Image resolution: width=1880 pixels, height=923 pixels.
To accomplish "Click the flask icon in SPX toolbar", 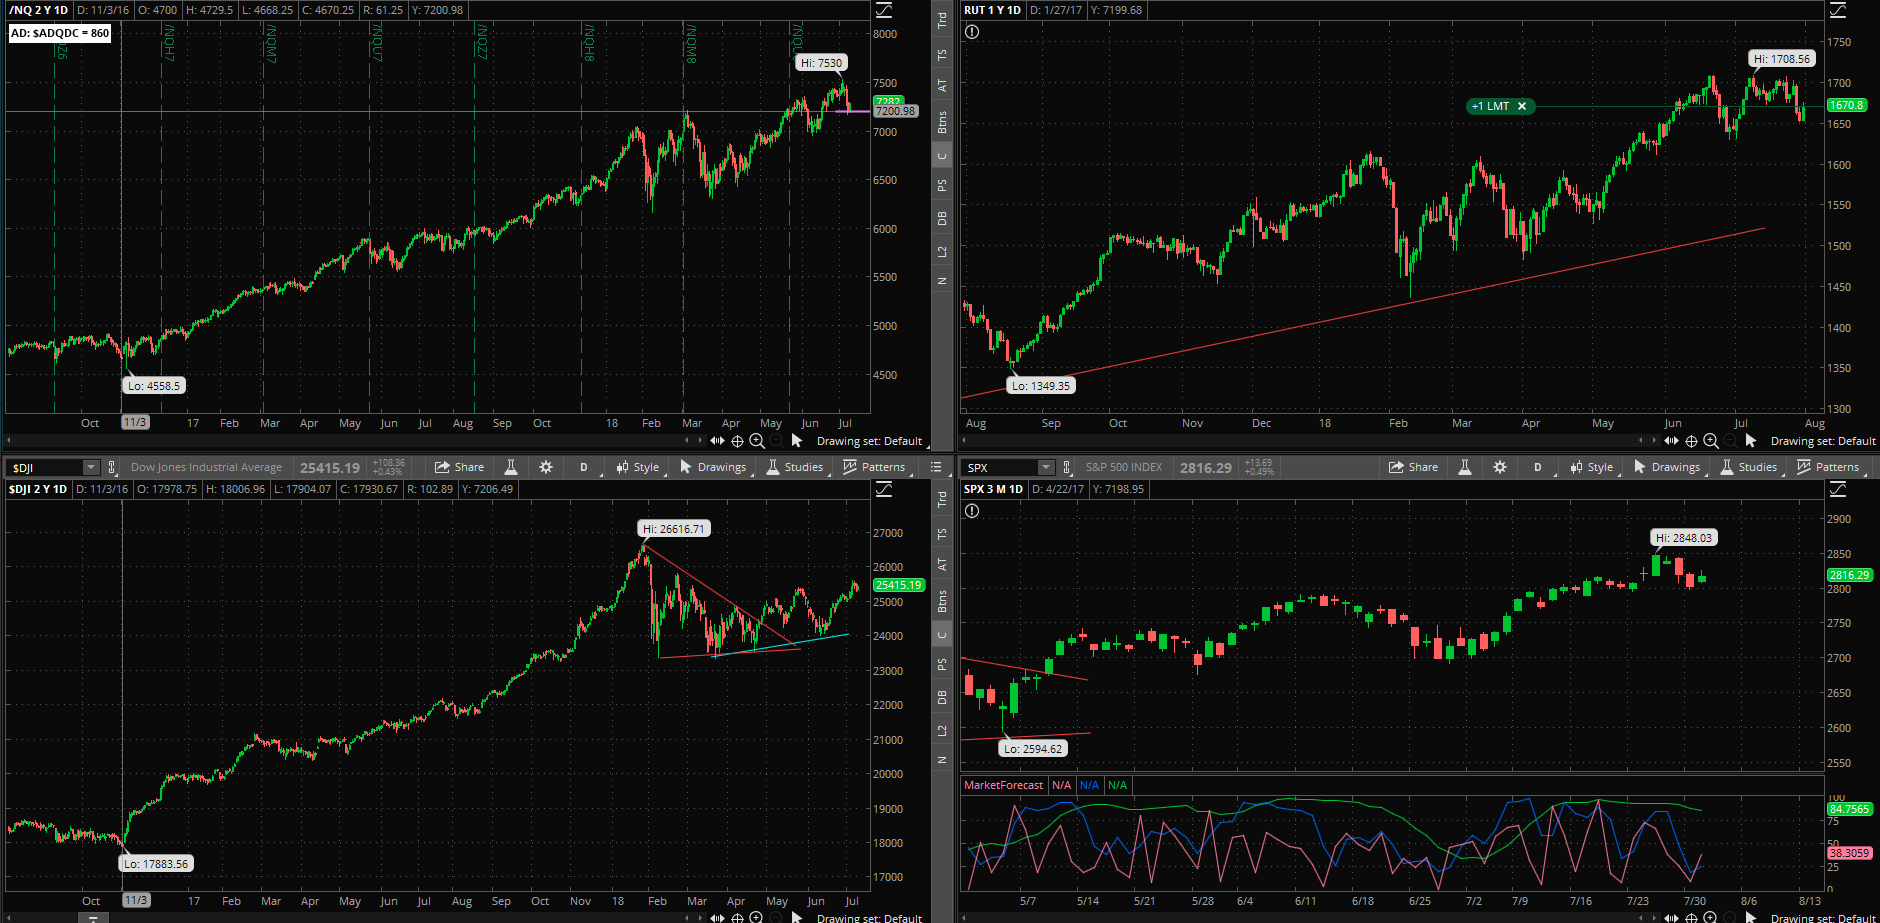I will pyautogui.click(x=1465, y=467).
